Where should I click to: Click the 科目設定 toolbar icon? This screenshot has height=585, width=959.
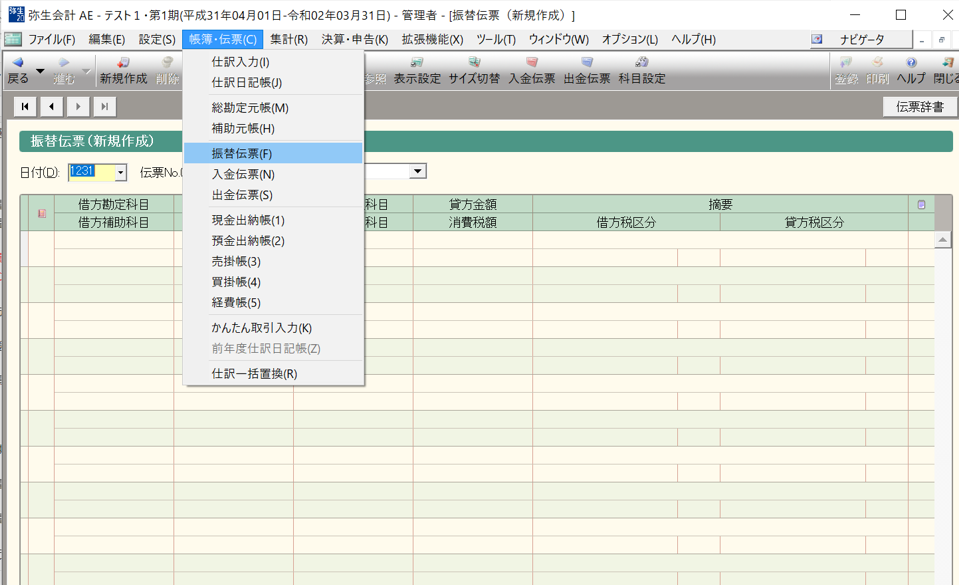coord(642,70)
